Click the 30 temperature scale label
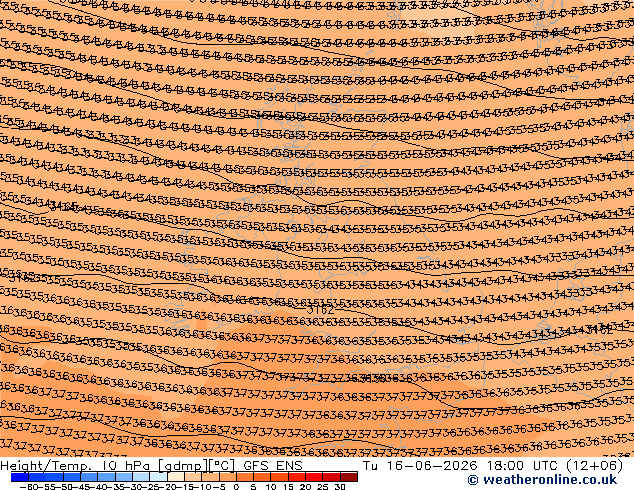The image size is (634, 490). (340, 487)
